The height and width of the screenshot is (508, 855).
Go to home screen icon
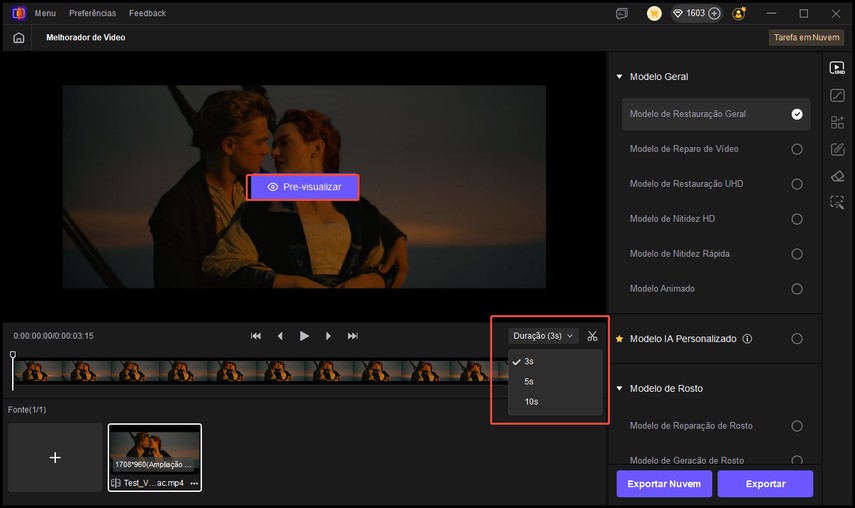coord(19,38)
